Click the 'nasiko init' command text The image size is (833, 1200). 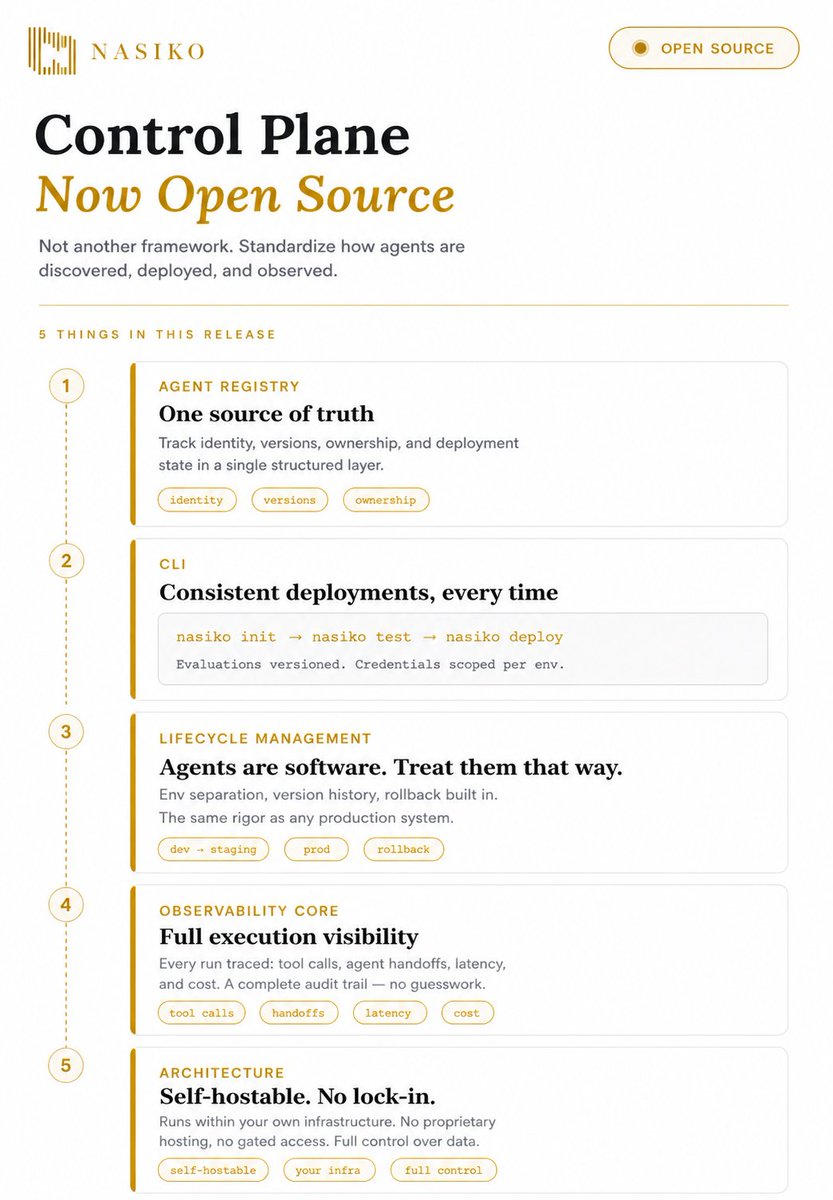226,637
